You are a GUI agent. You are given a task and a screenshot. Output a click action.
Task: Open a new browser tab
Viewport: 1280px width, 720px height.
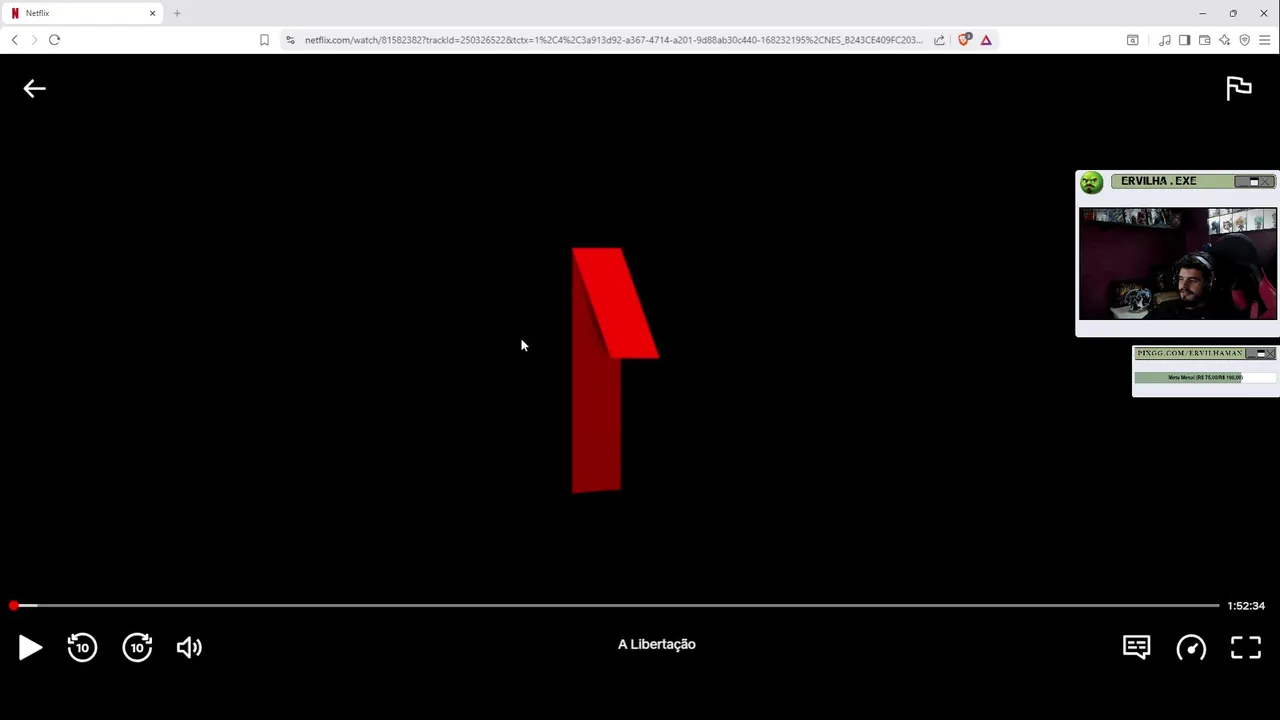point(177,13)
